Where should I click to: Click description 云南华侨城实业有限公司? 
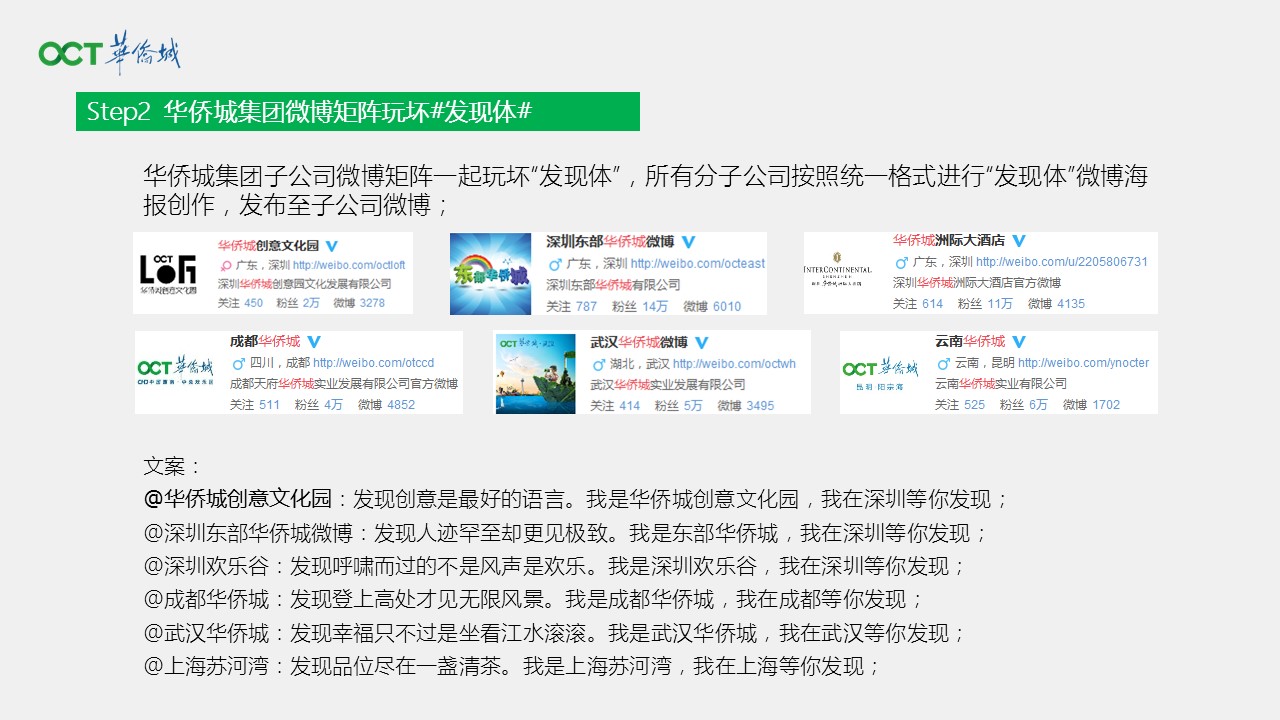click(1001, 383)
